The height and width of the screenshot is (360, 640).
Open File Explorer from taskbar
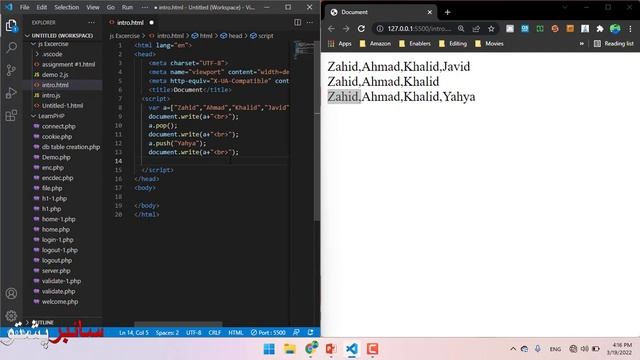pyautogui.click(x=290, y=349)
